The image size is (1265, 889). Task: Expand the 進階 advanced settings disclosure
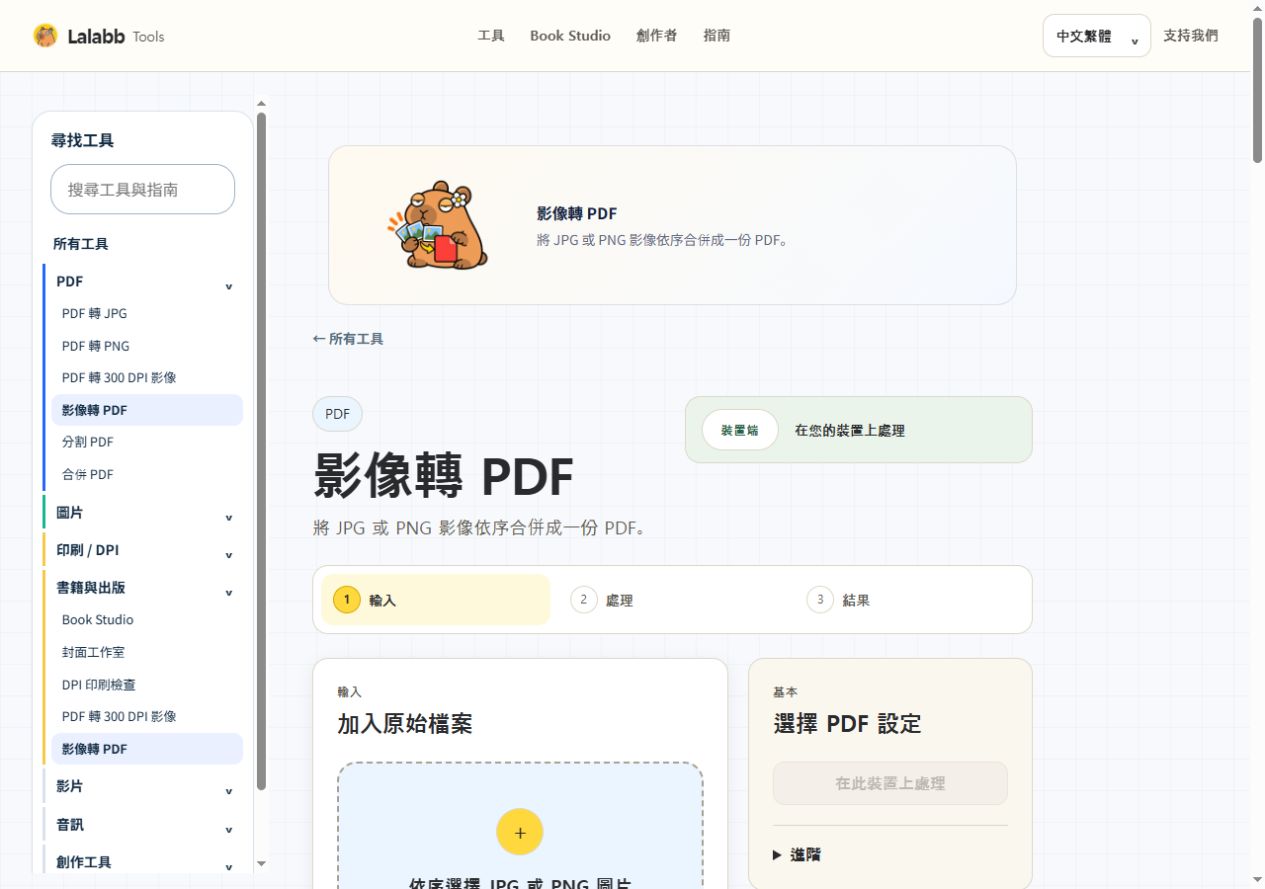[x=798, y=855]
